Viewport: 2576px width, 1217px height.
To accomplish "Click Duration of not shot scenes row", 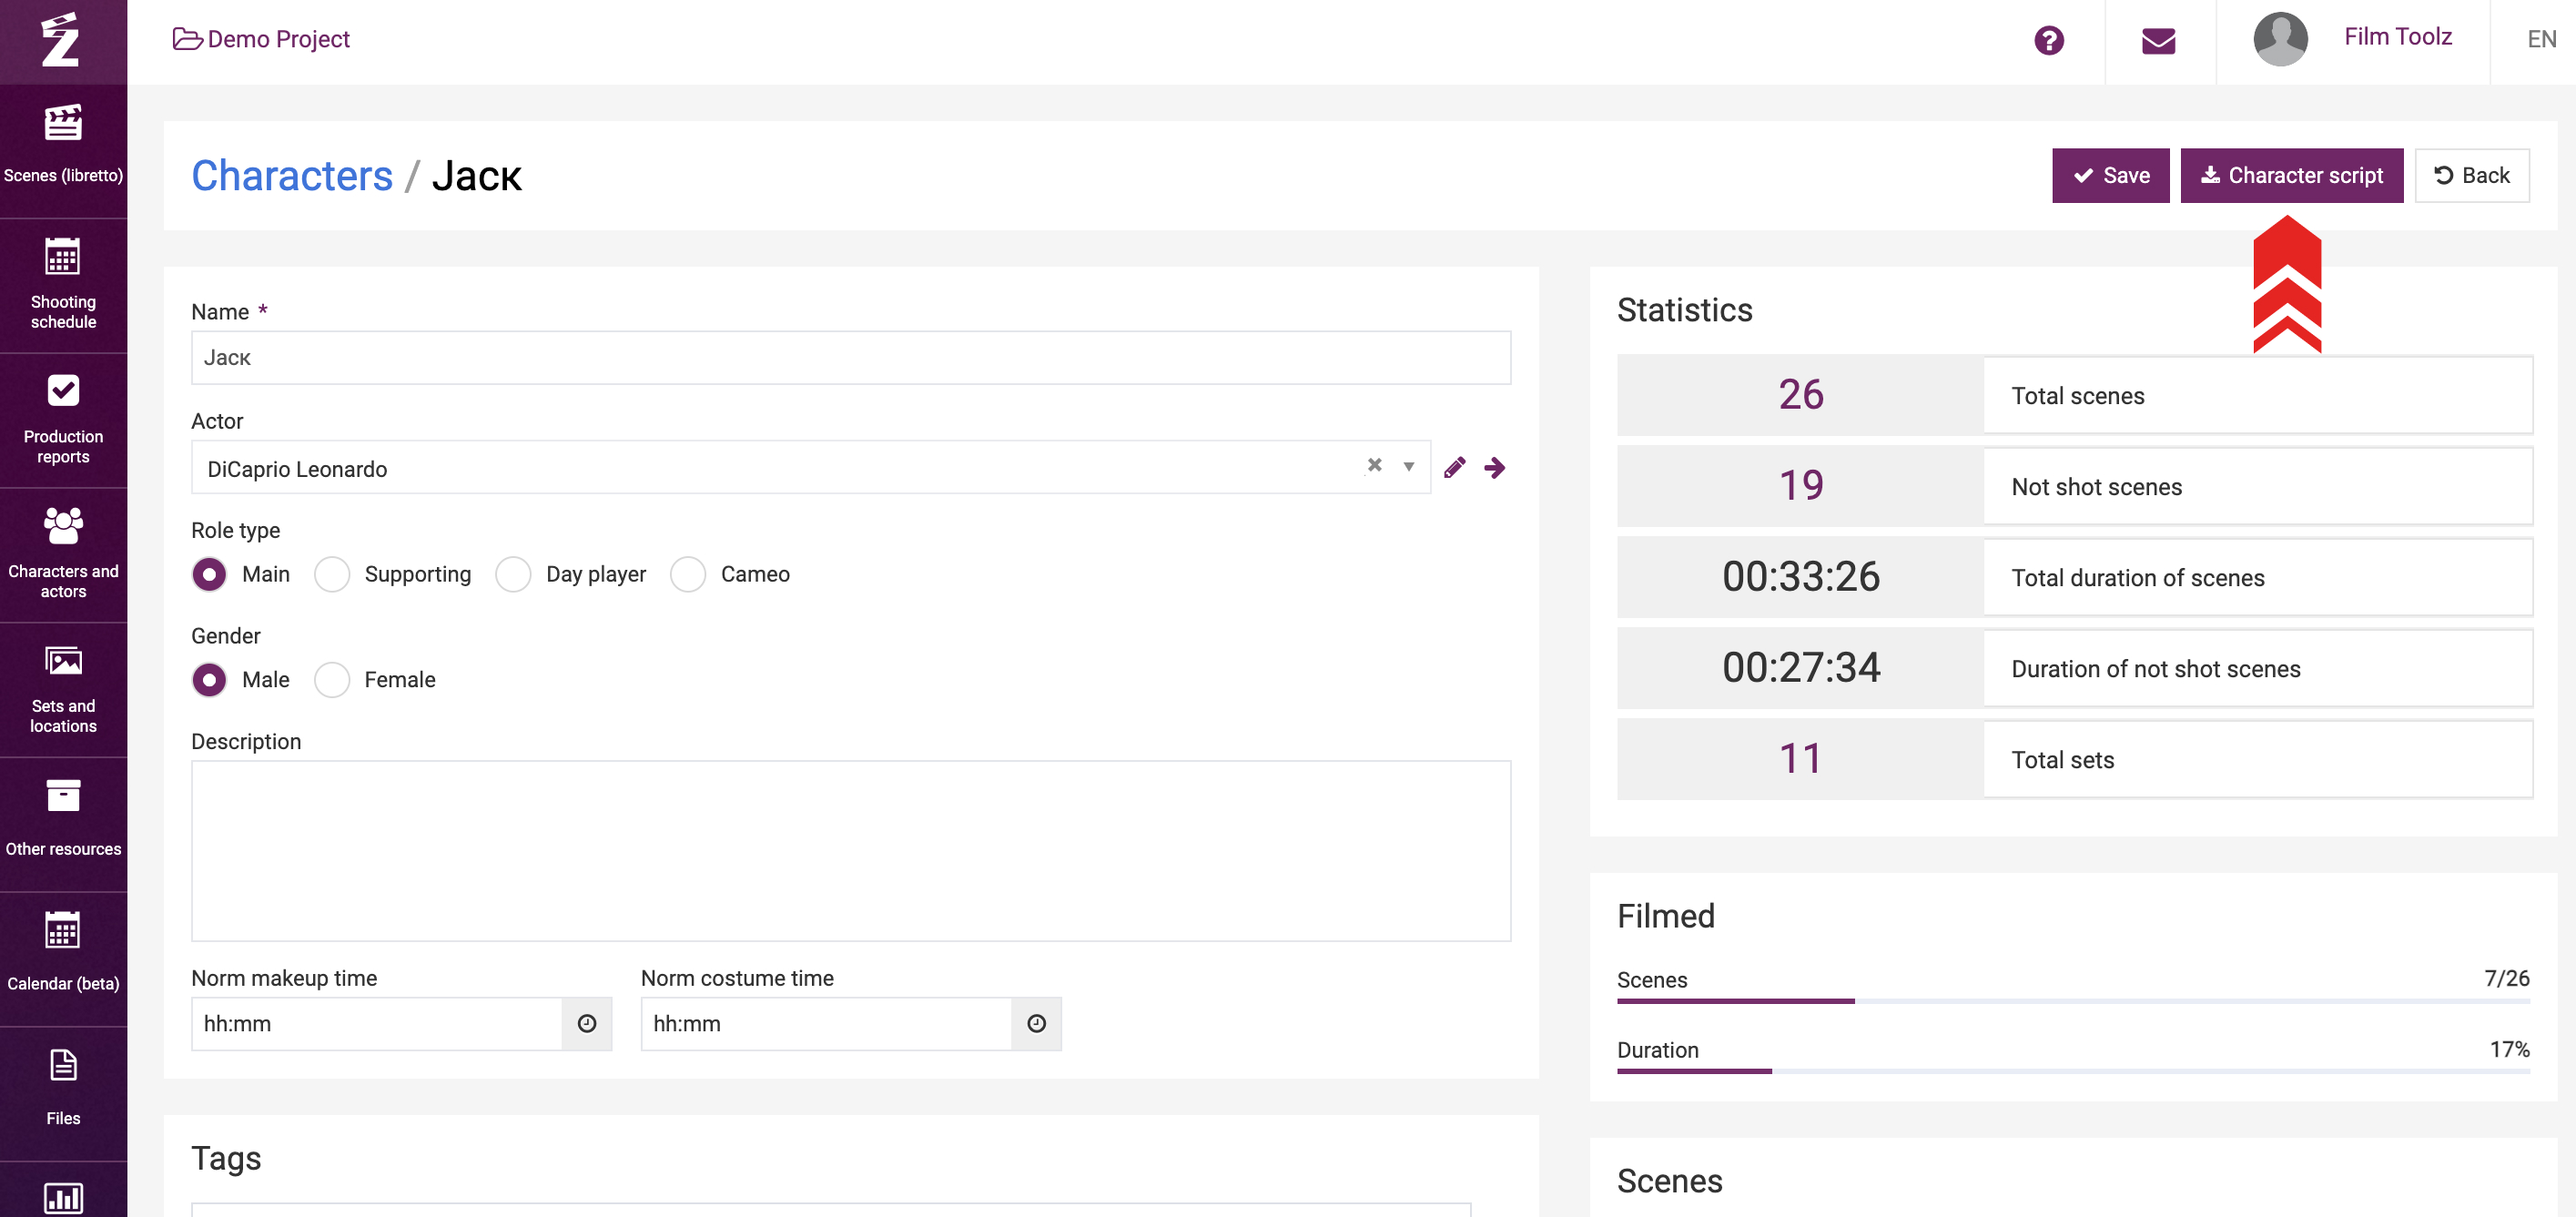I will tap(2074, 668).
